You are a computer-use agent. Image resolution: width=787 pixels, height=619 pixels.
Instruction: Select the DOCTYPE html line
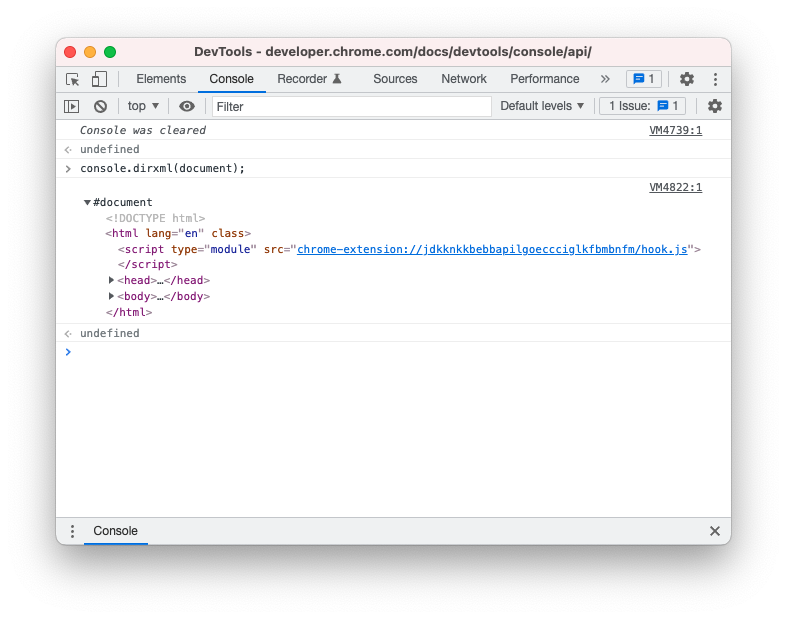pyautogui.click(x=155, y=218)
